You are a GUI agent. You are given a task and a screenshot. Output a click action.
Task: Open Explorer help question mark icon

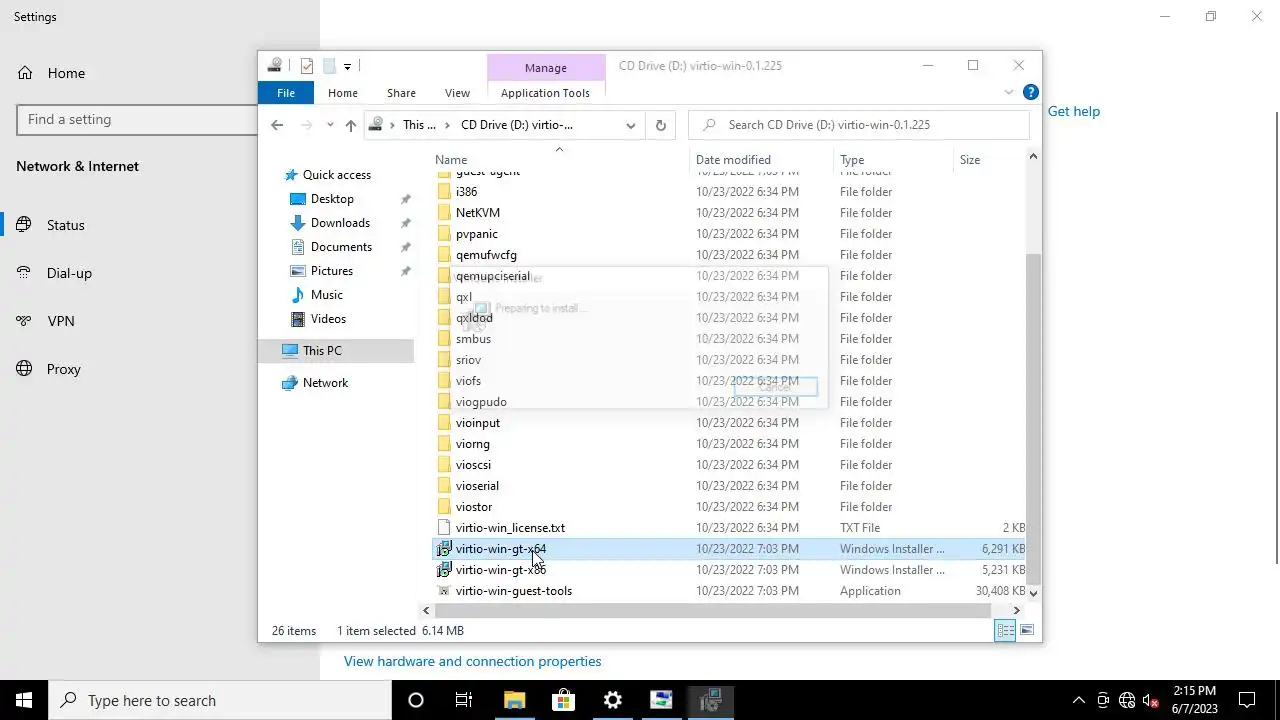pos(1031,92)
